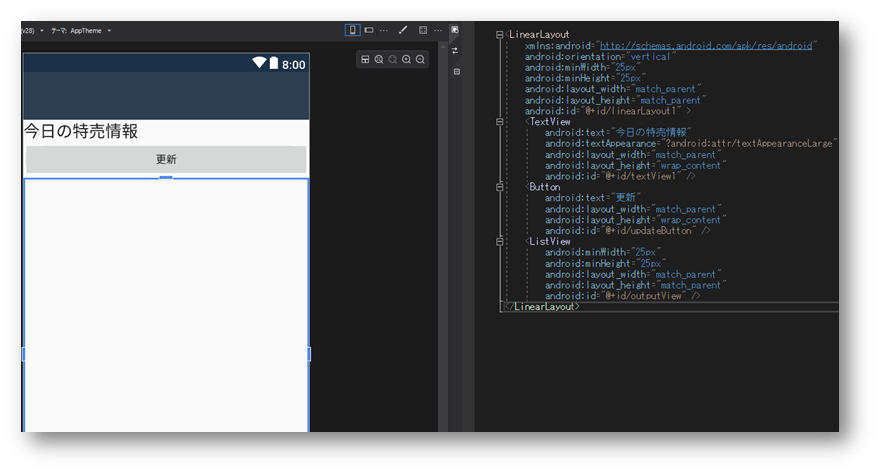Click the TextView tag name in XML
This screenshot has width=881, height=474.
(550, 122)
